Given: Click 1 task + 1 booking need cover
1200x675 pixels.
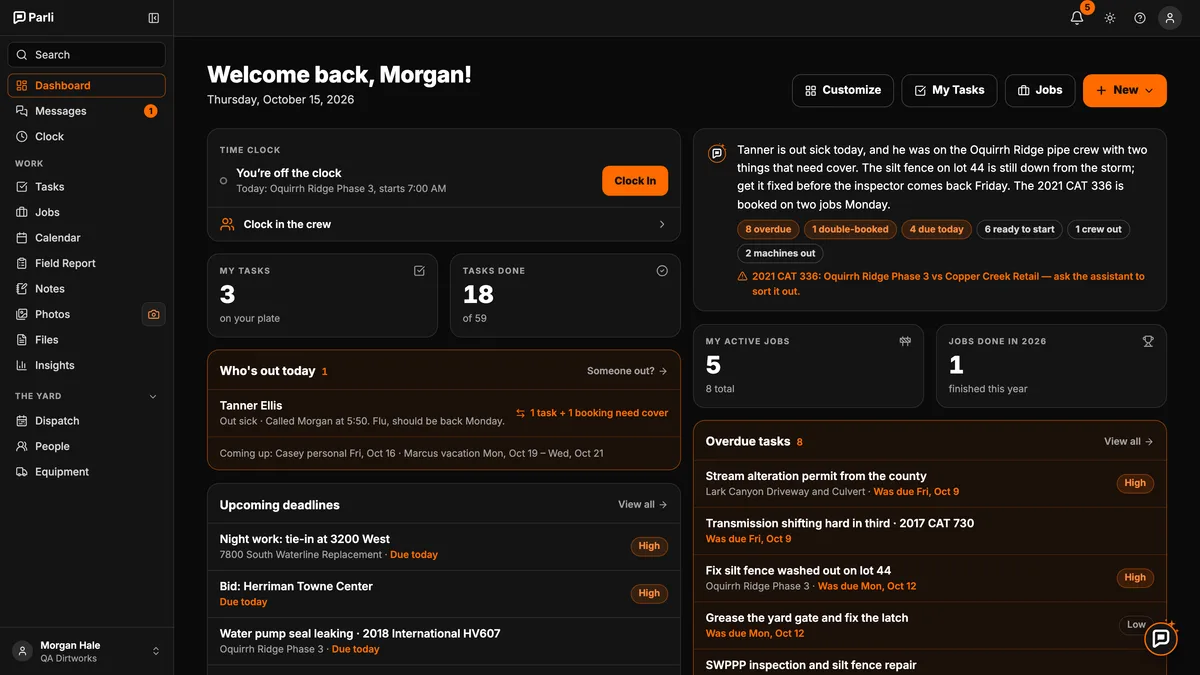Looking at the screenshot, I should click(x=592, y=413).
